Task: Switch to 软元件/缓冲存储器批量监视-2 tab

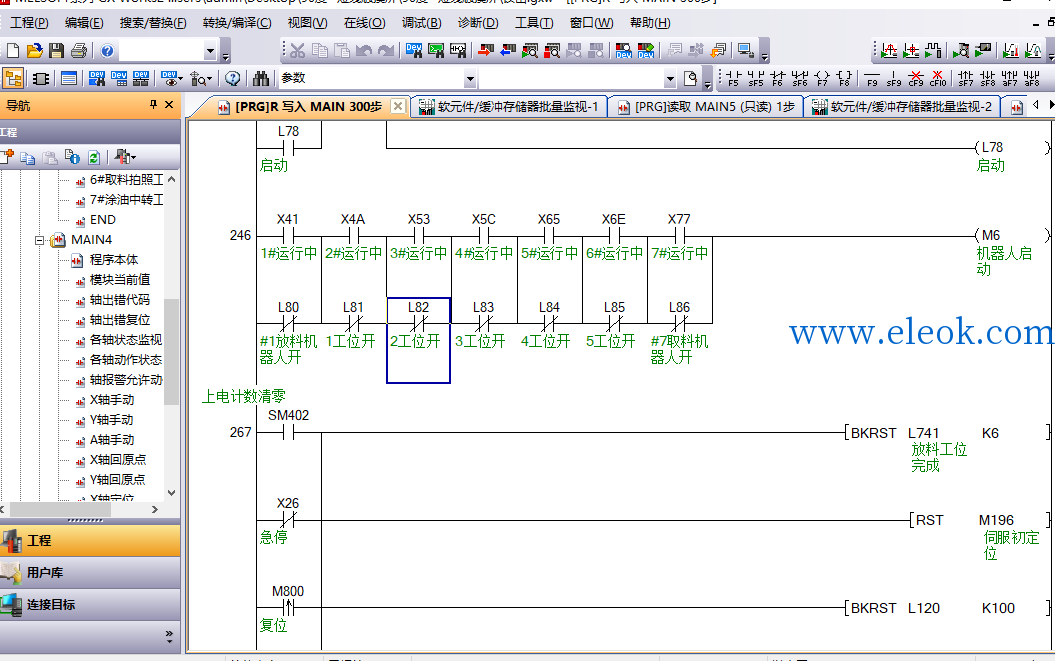Action: coord(902,106)
